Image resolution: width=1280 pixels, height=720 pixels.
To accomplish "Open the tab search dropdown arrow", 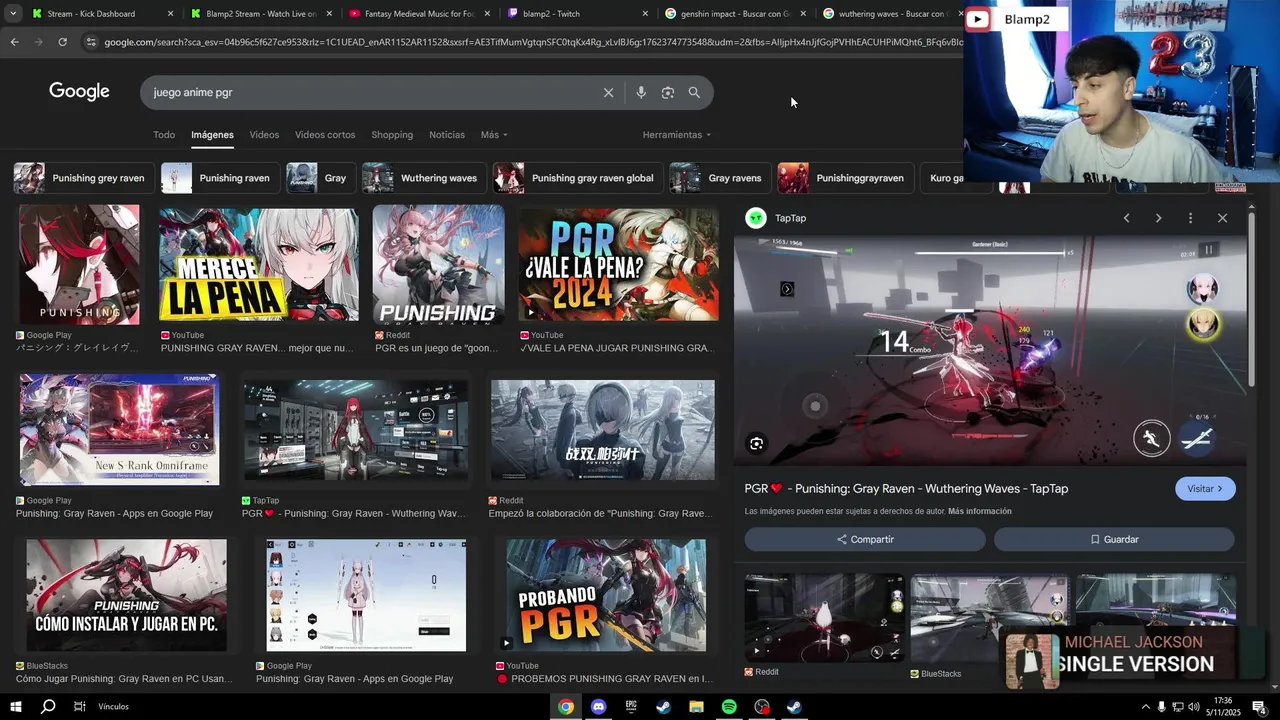I will [13, 14].
